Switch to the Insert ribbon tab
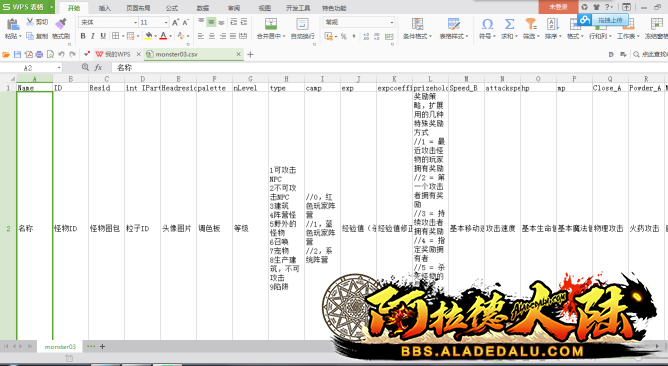 (104, 8)
